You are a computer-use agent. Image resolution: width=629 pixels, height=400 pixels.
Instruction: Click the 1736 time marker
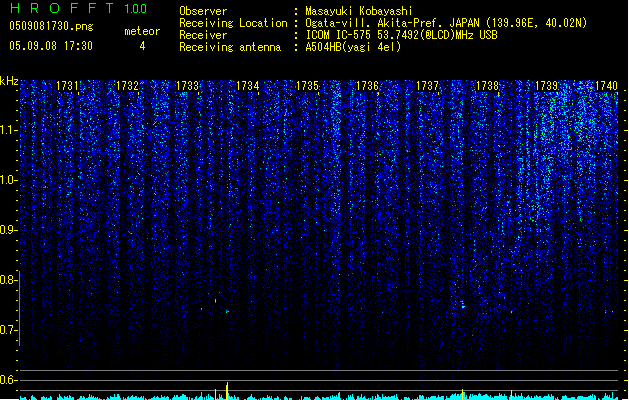367,86
